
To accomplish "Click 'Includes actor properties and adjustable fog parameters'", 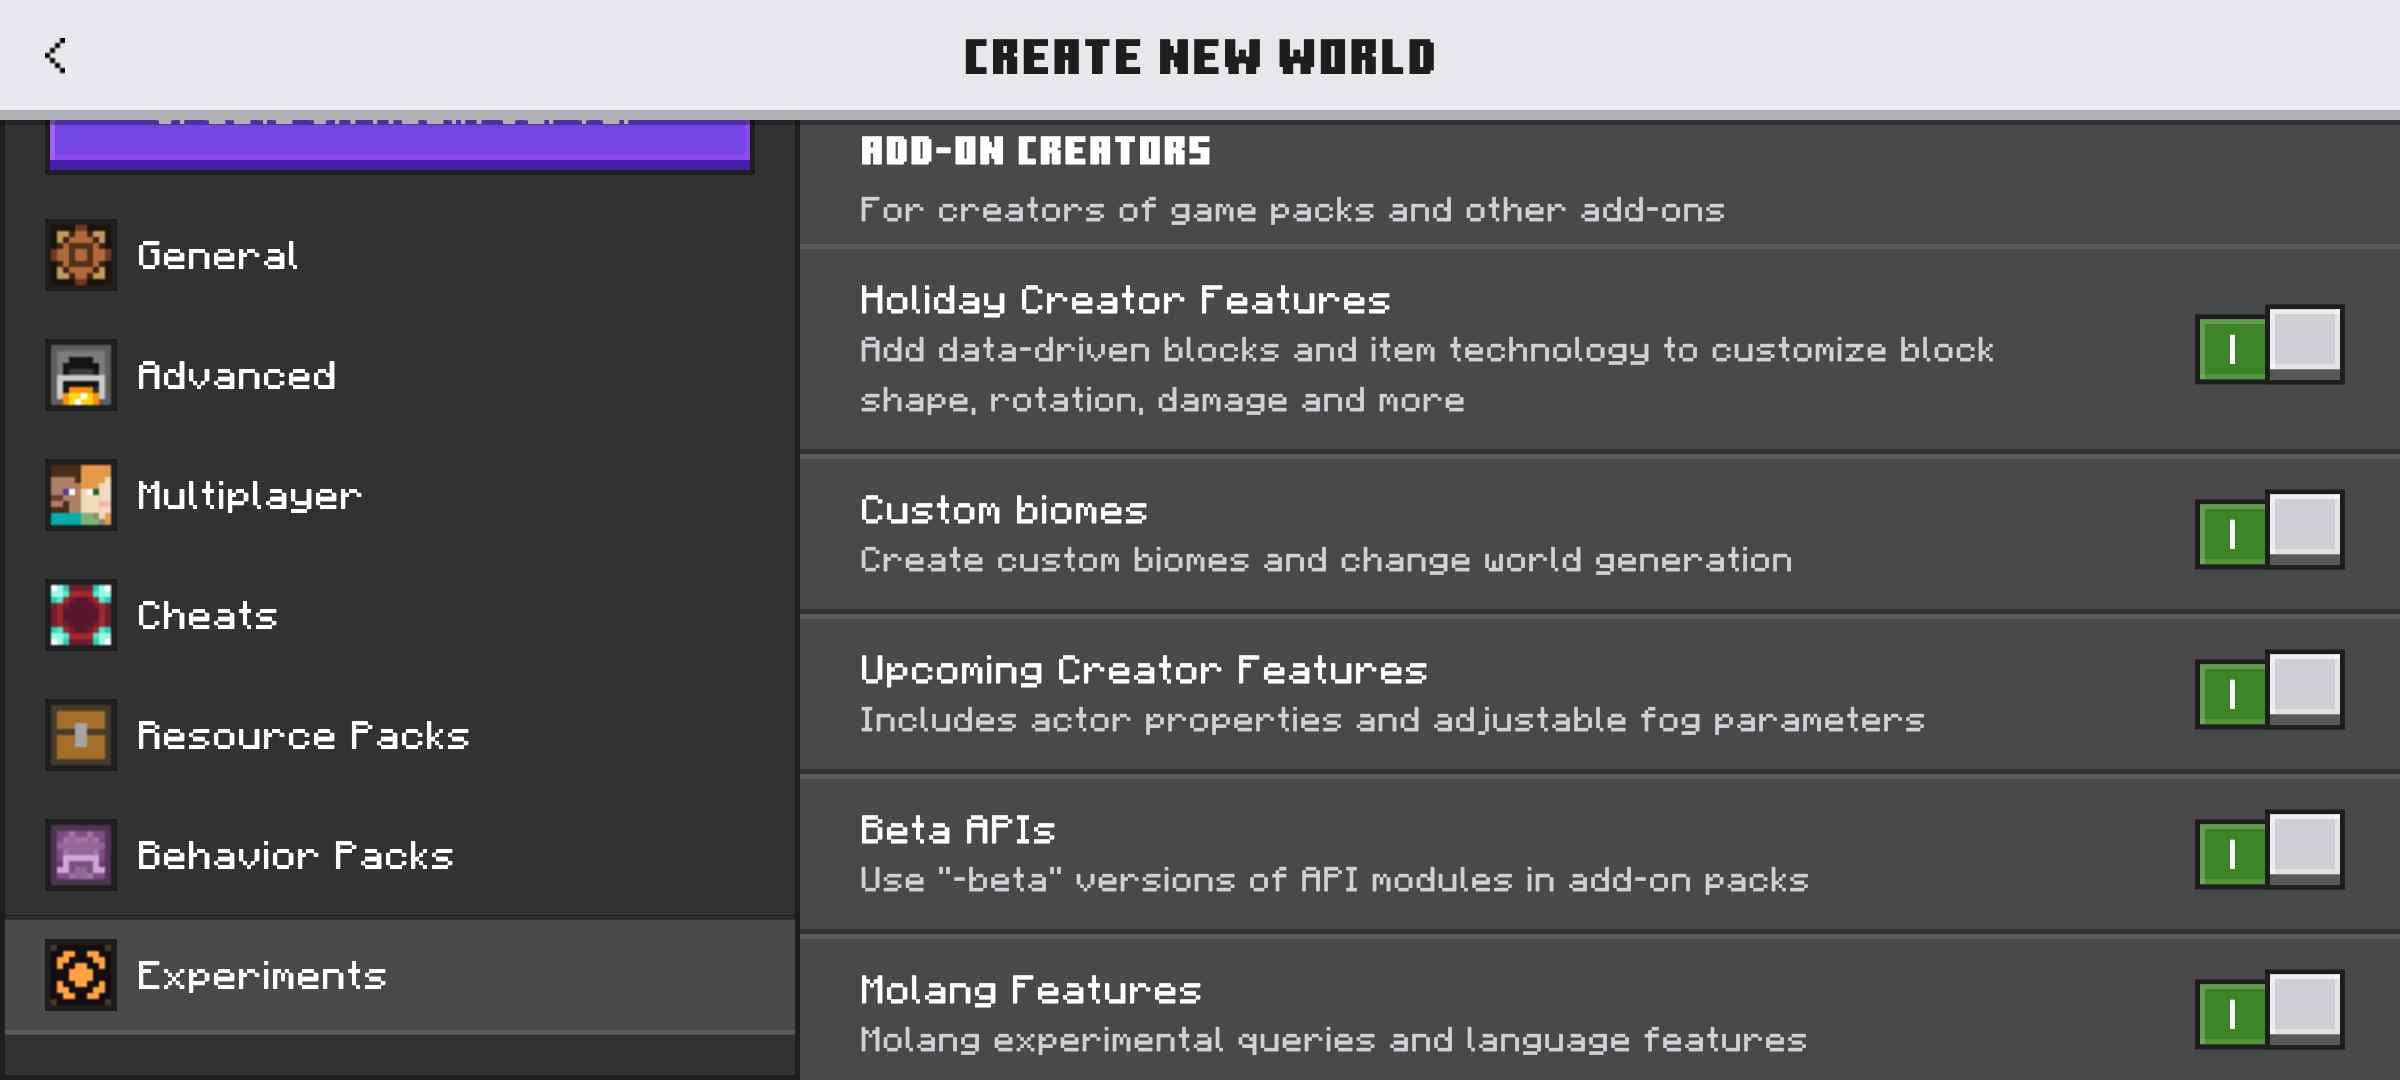I will pyautogui.click(x=1392, y=720).
